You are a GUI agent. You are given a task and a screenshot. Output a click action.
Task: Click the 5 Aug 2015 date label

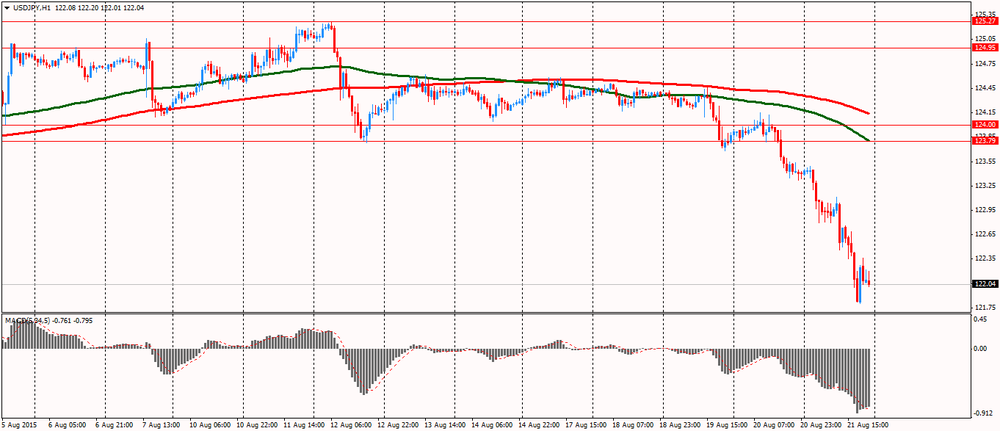[x=18, y=423]
